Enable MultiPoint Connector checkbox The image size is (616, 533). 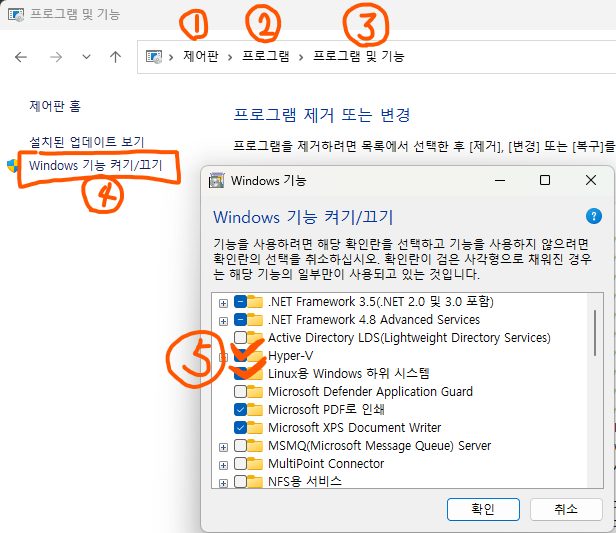pyautogui.click(x=240, y=463)
